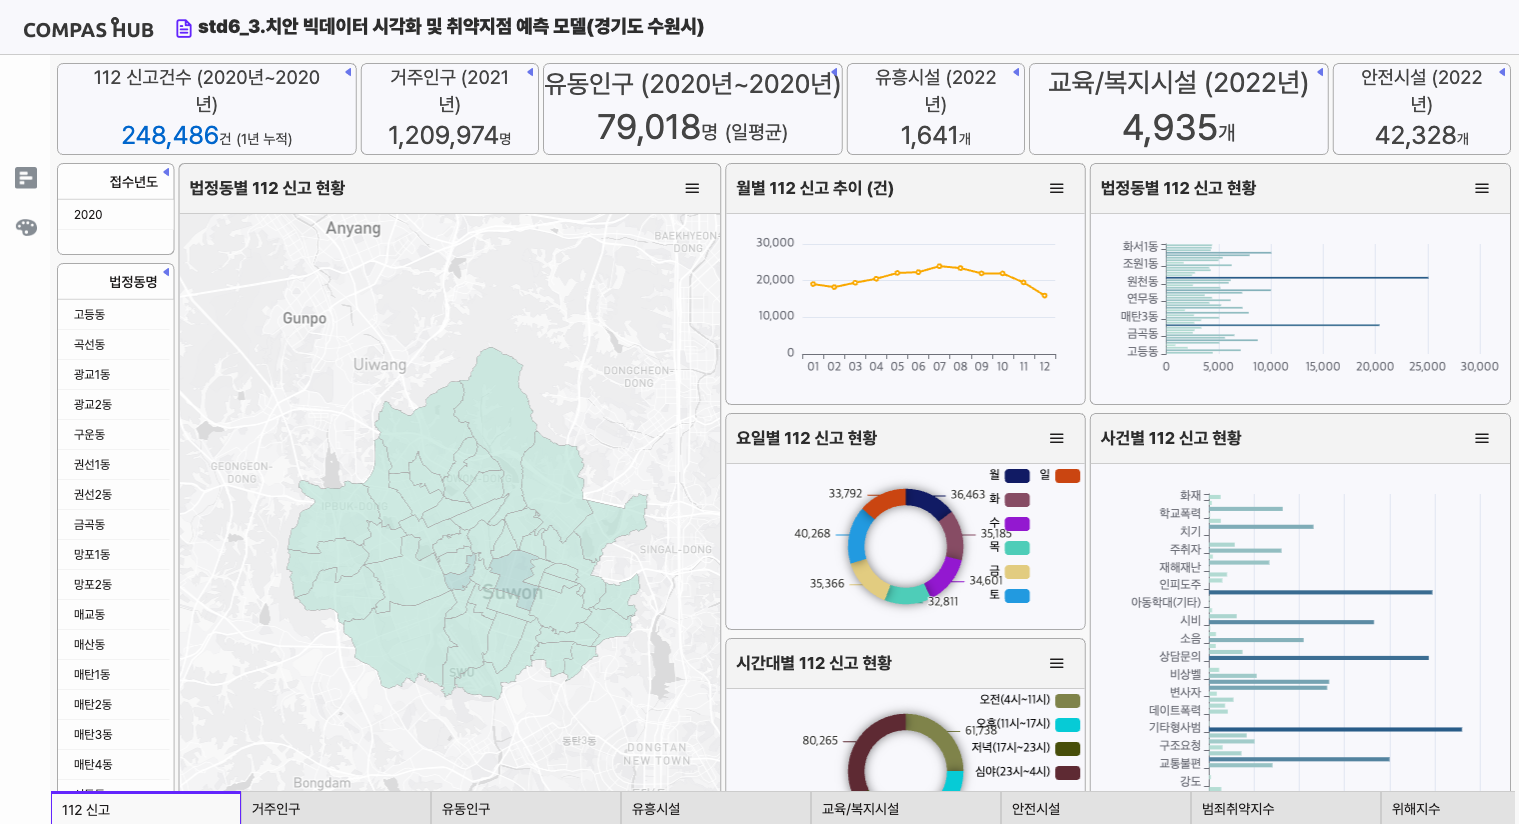Click the 유동인구 79,018 summary card
Viewport: 1519px width, 824px height.
pos(693,109)
